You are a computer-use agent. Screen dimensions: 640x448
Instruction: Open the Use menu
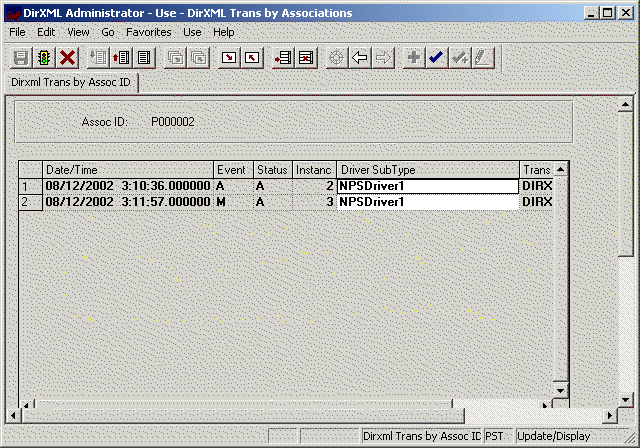192,32
